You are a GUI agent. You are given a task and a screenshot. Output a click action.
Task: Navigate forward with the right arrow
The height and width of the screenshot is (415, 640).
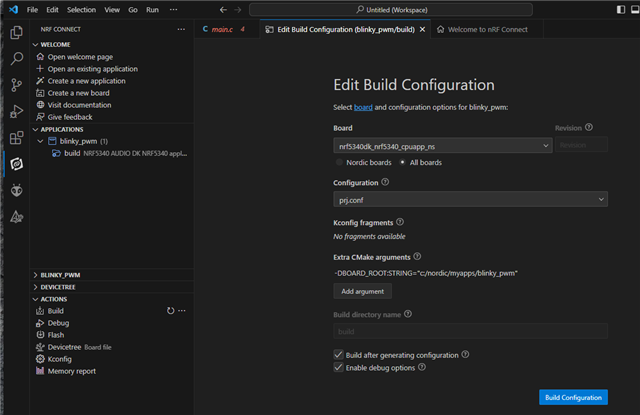coord(238,10)
